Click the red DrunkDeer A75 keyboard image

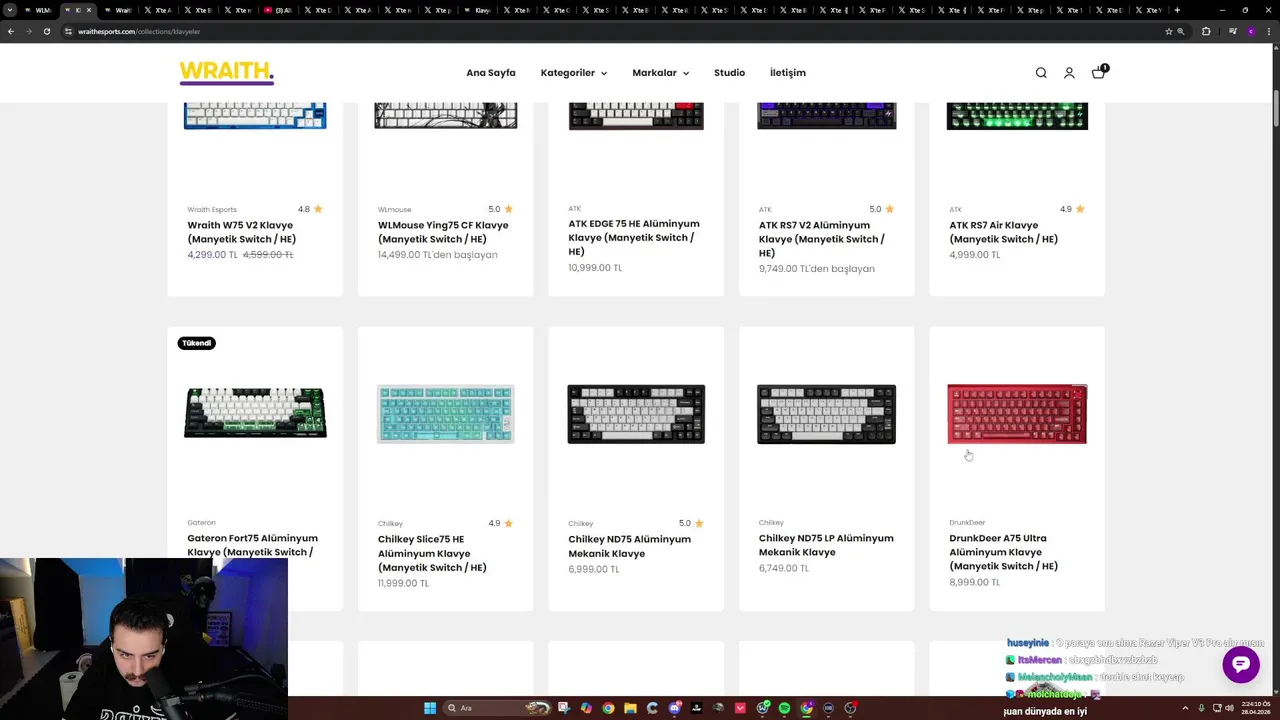(1017, 414)
